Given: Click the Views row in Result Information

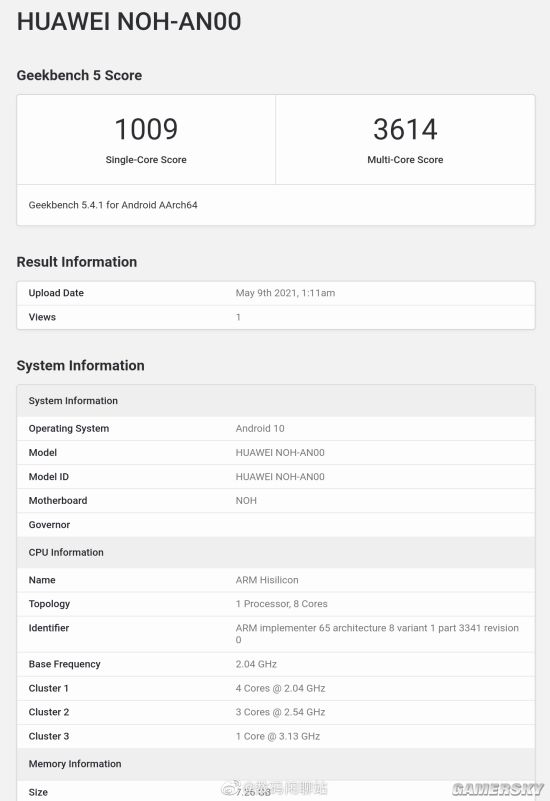Looking at the screenshot, I should tap(276, 317).
